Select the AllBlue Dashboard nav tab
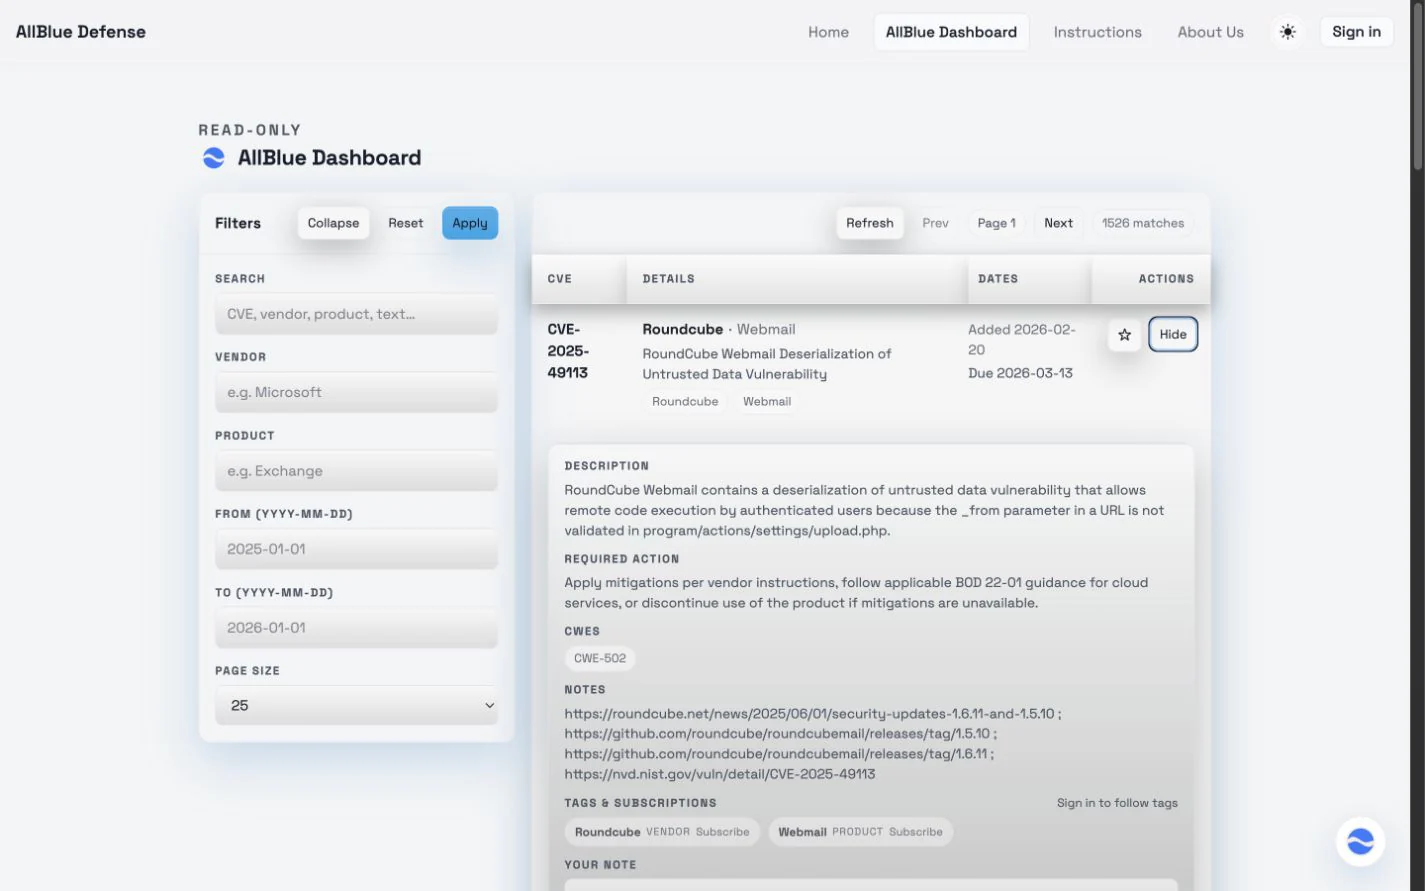Image resolution: width=1425 pixels, height=891 pixels. [x=951, y=32]
